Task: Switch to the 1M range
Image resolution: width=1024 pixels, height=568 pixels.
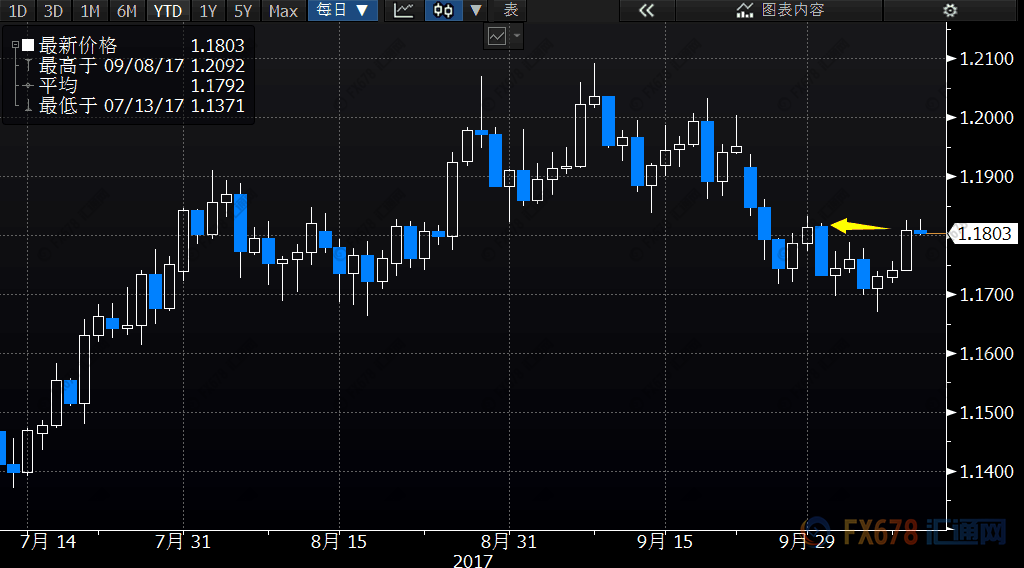Action: (x=89, y=10)
